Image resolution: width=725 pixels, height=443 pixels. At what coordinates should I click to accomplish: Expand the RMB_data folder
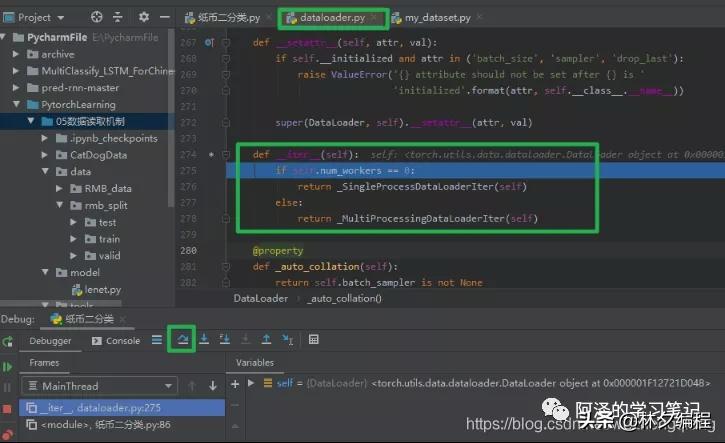(x=75, y=188)
